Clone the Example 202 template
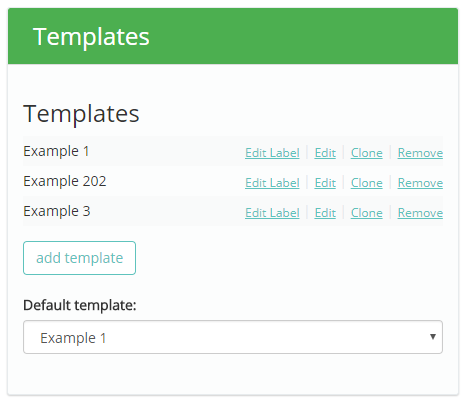Image resolution: width=466 pixels, height=402 pixels. (366, 183)
